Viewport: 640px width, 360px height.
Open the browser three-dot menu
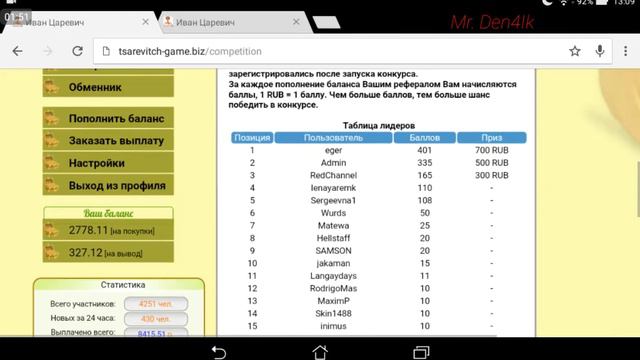[625, 51]
